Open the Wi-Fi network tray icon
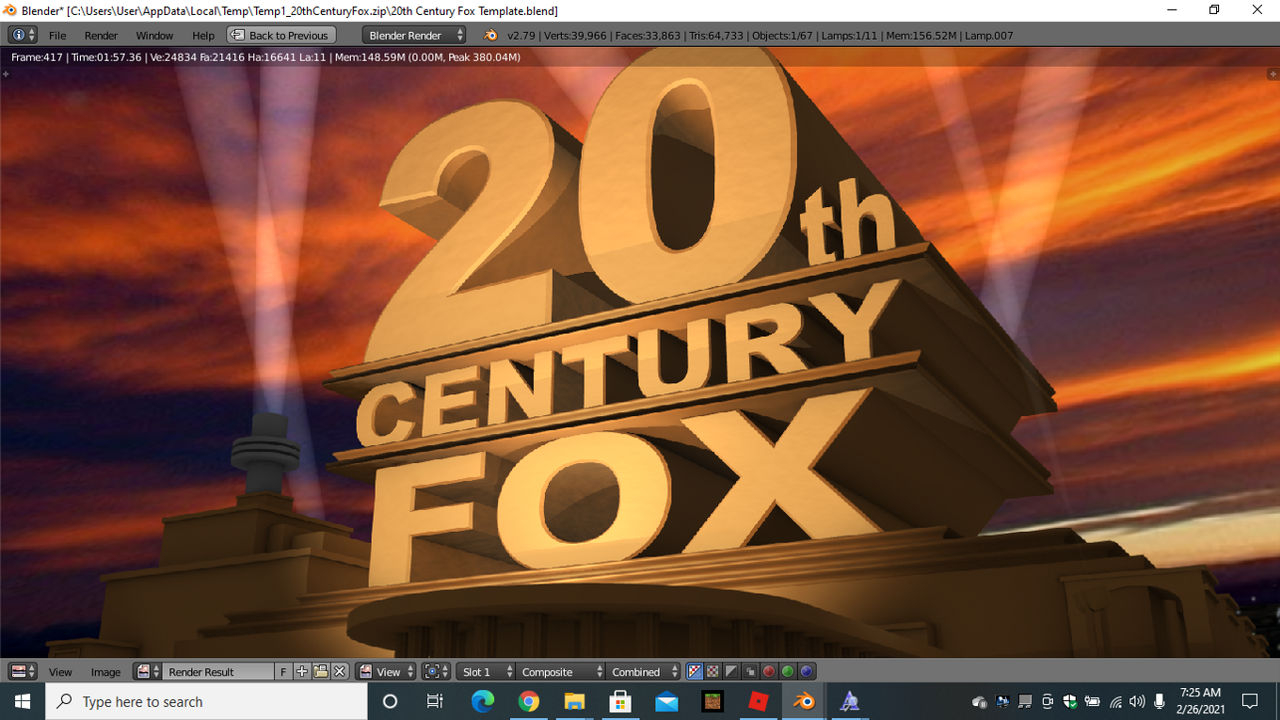This screenshot has height=720, width=1280. [x=1115, y=702]
